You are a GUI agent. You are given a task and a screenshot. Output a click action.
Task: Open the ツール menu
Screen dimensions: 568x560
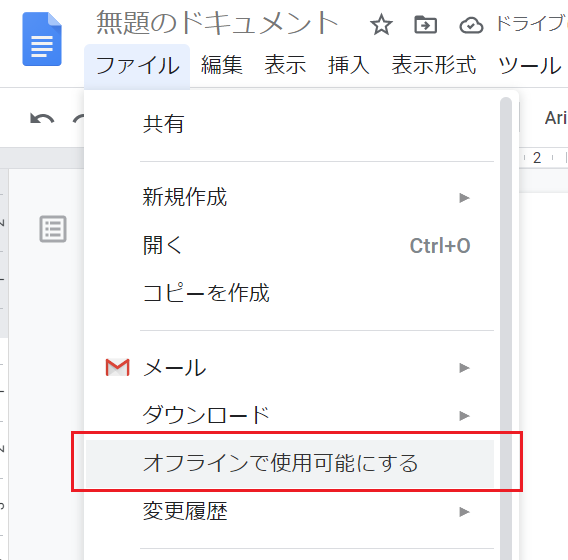point(530,66)
